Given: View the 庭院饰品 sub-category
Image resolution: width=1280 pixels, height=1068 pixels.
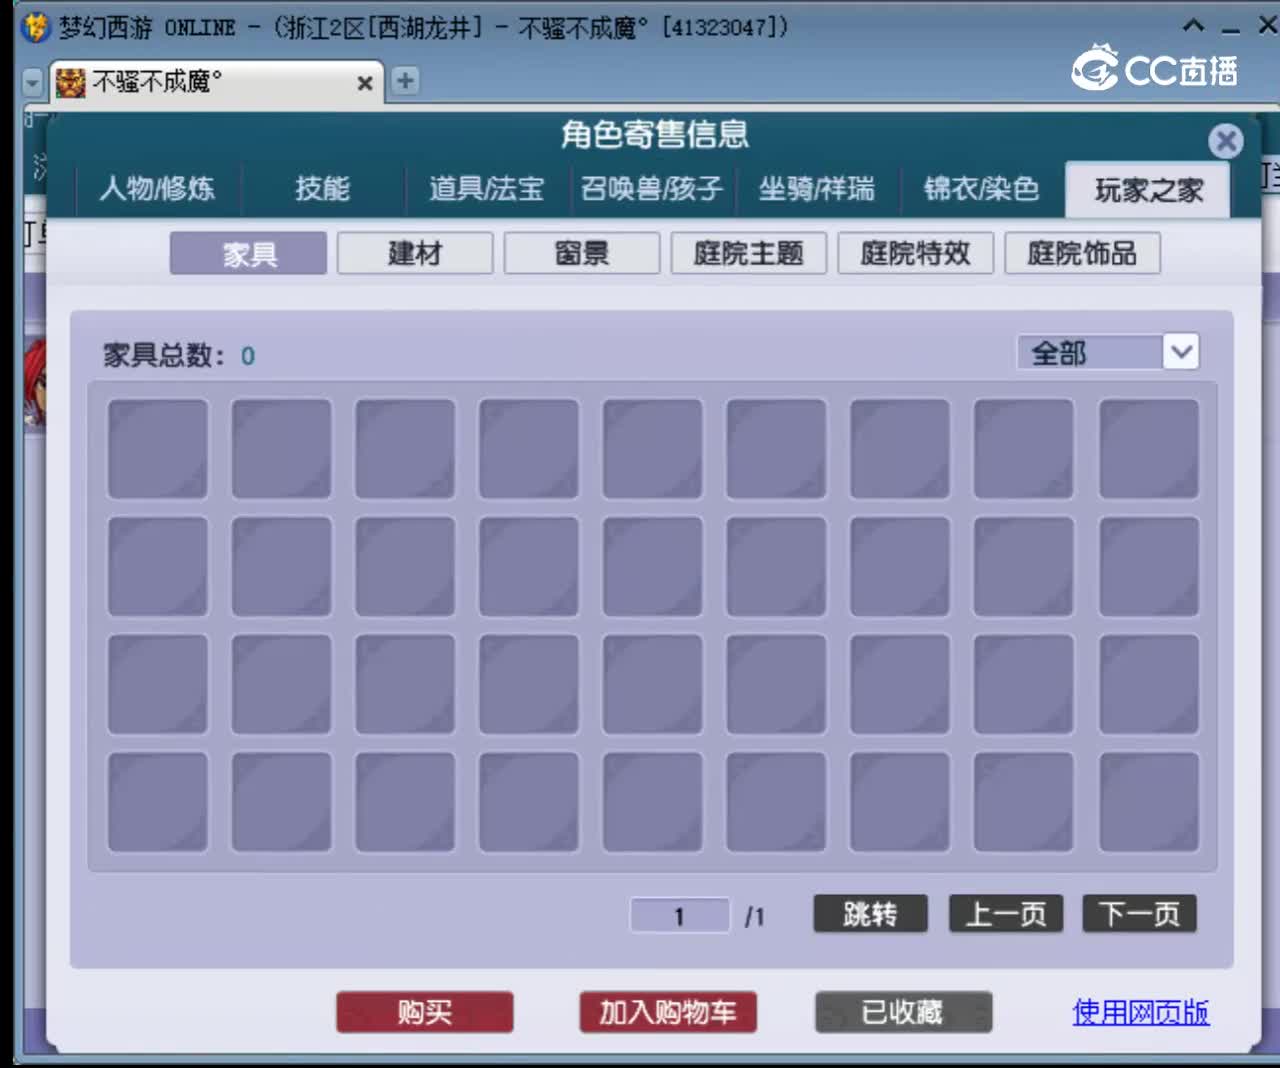Looking at the screenshot, I should click(1082, 253).
